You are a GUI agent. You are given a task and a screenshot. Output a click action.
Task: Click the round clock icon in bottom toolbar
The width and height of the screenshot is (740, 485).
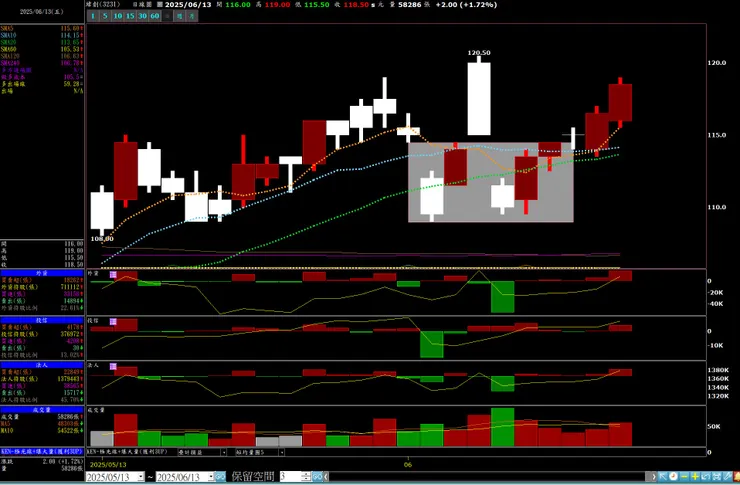point(673,477)
